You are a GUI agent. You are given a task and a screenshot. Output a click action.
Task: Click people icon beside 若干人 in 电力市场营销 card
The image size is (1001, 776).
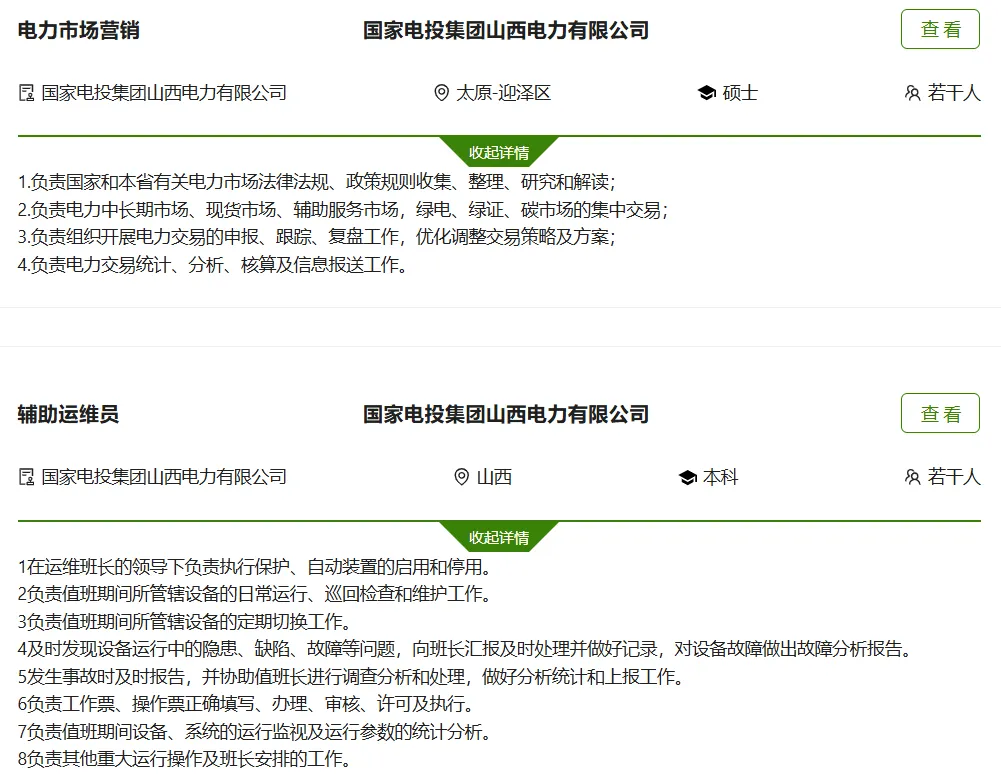tap(912, 93)
